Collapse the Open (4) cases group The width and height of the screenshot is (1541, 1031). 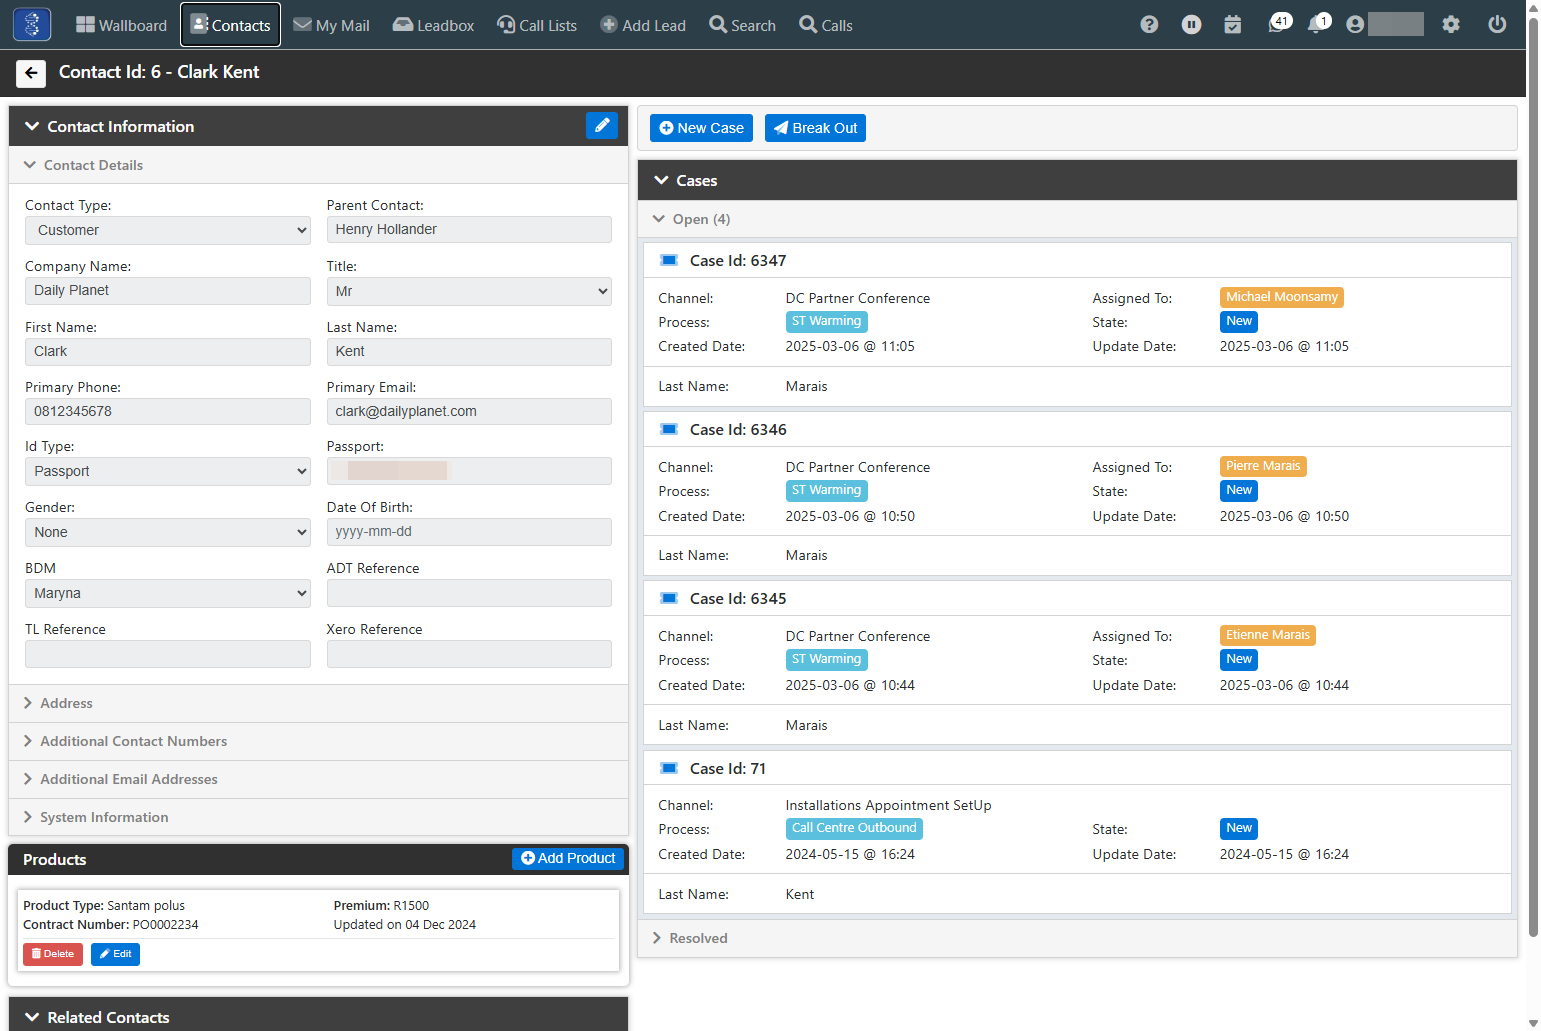tap(659, 219)
